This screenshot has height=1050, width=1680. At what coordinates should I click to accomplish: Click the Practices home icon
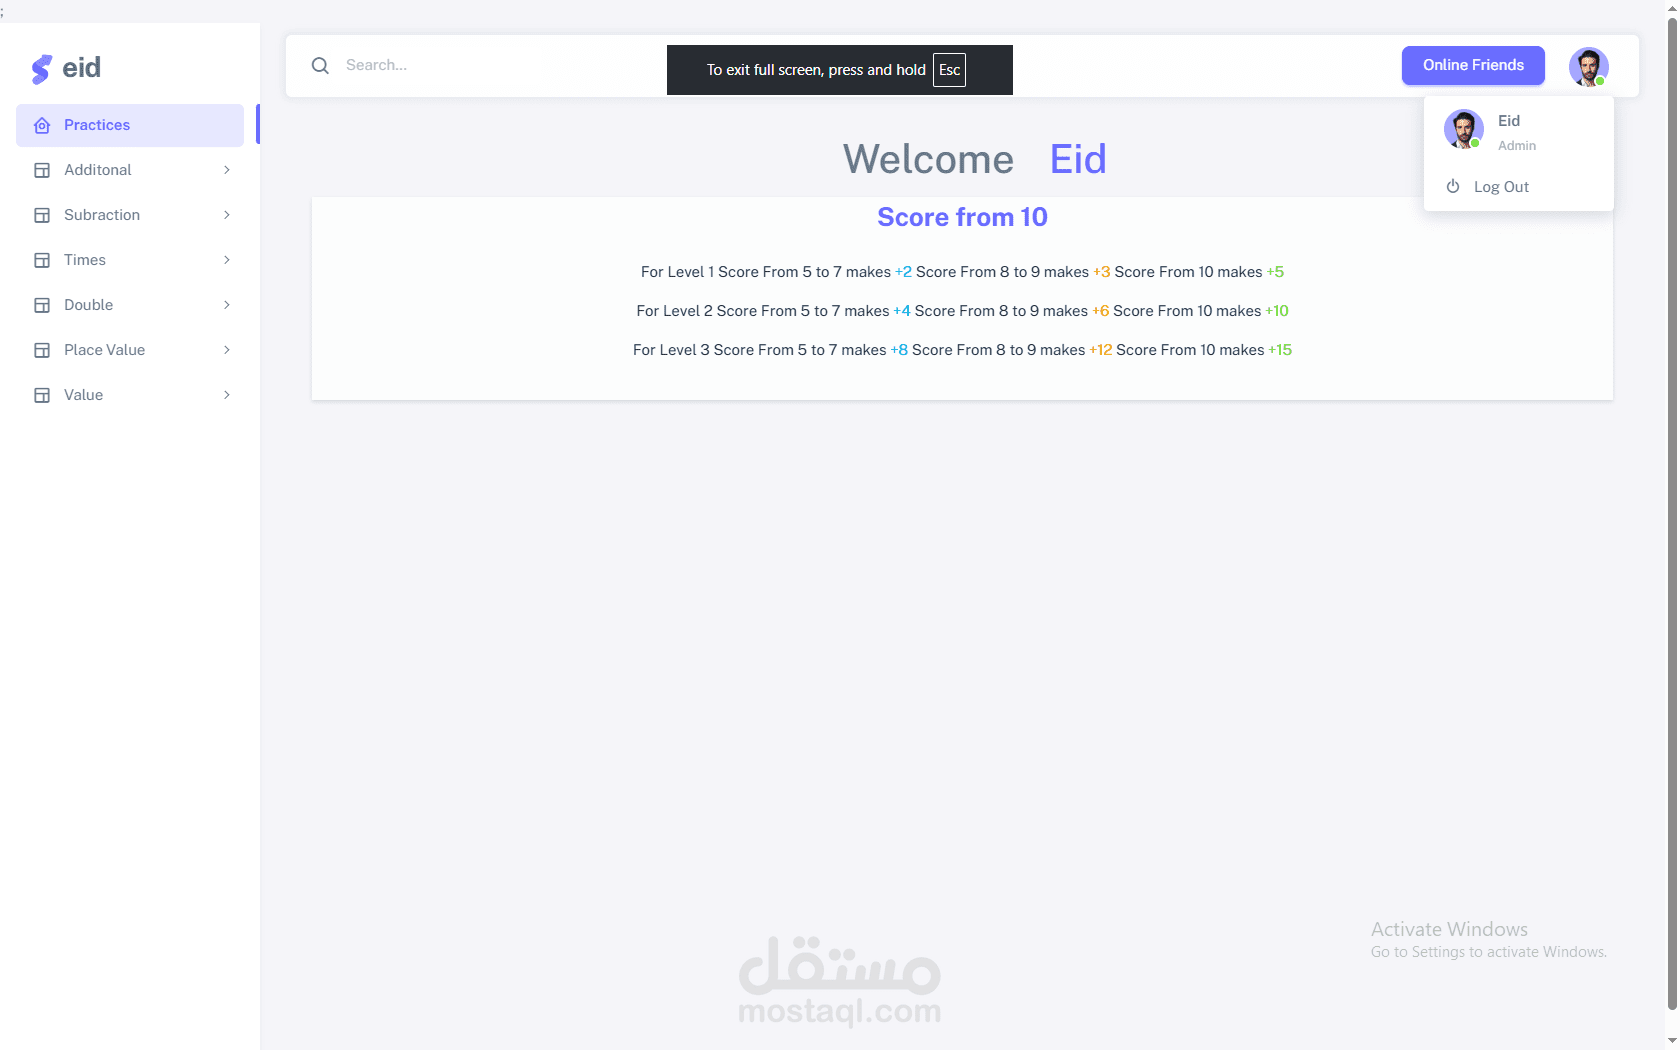(42, 125)
